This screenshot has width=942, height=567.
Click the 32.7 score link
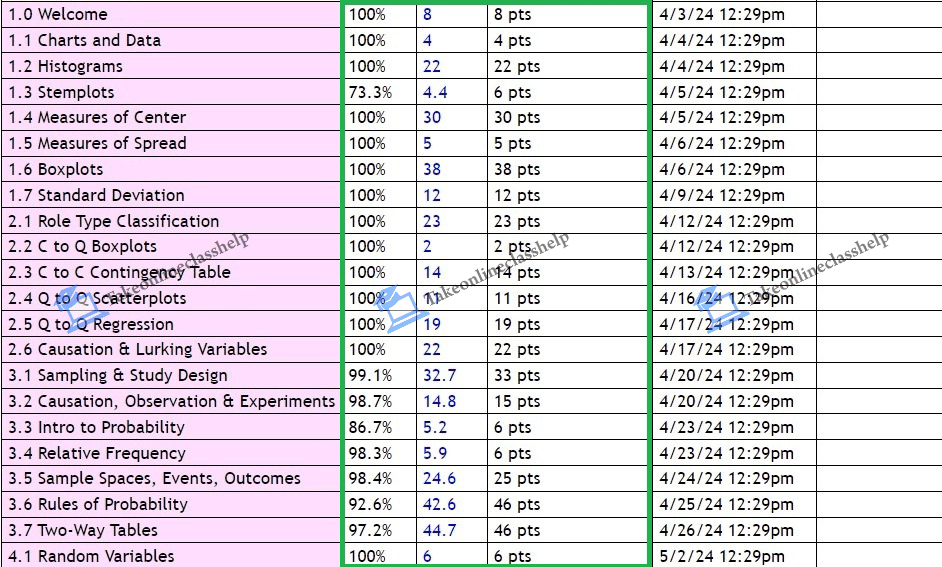pos(439,375)
